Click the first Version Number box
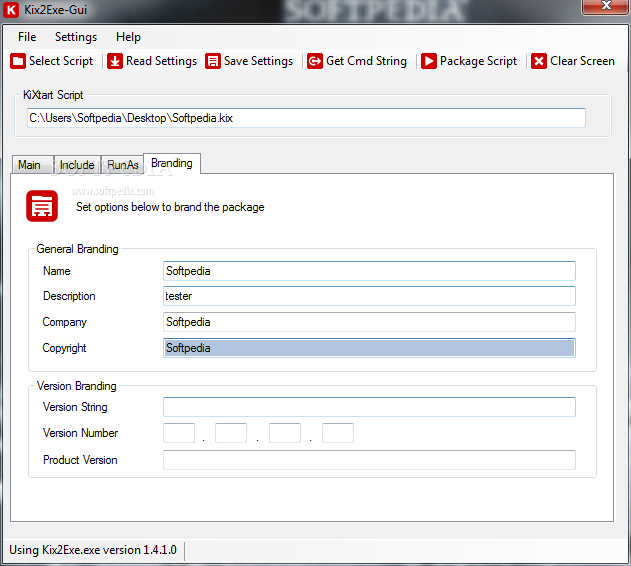 click(179, 433)
